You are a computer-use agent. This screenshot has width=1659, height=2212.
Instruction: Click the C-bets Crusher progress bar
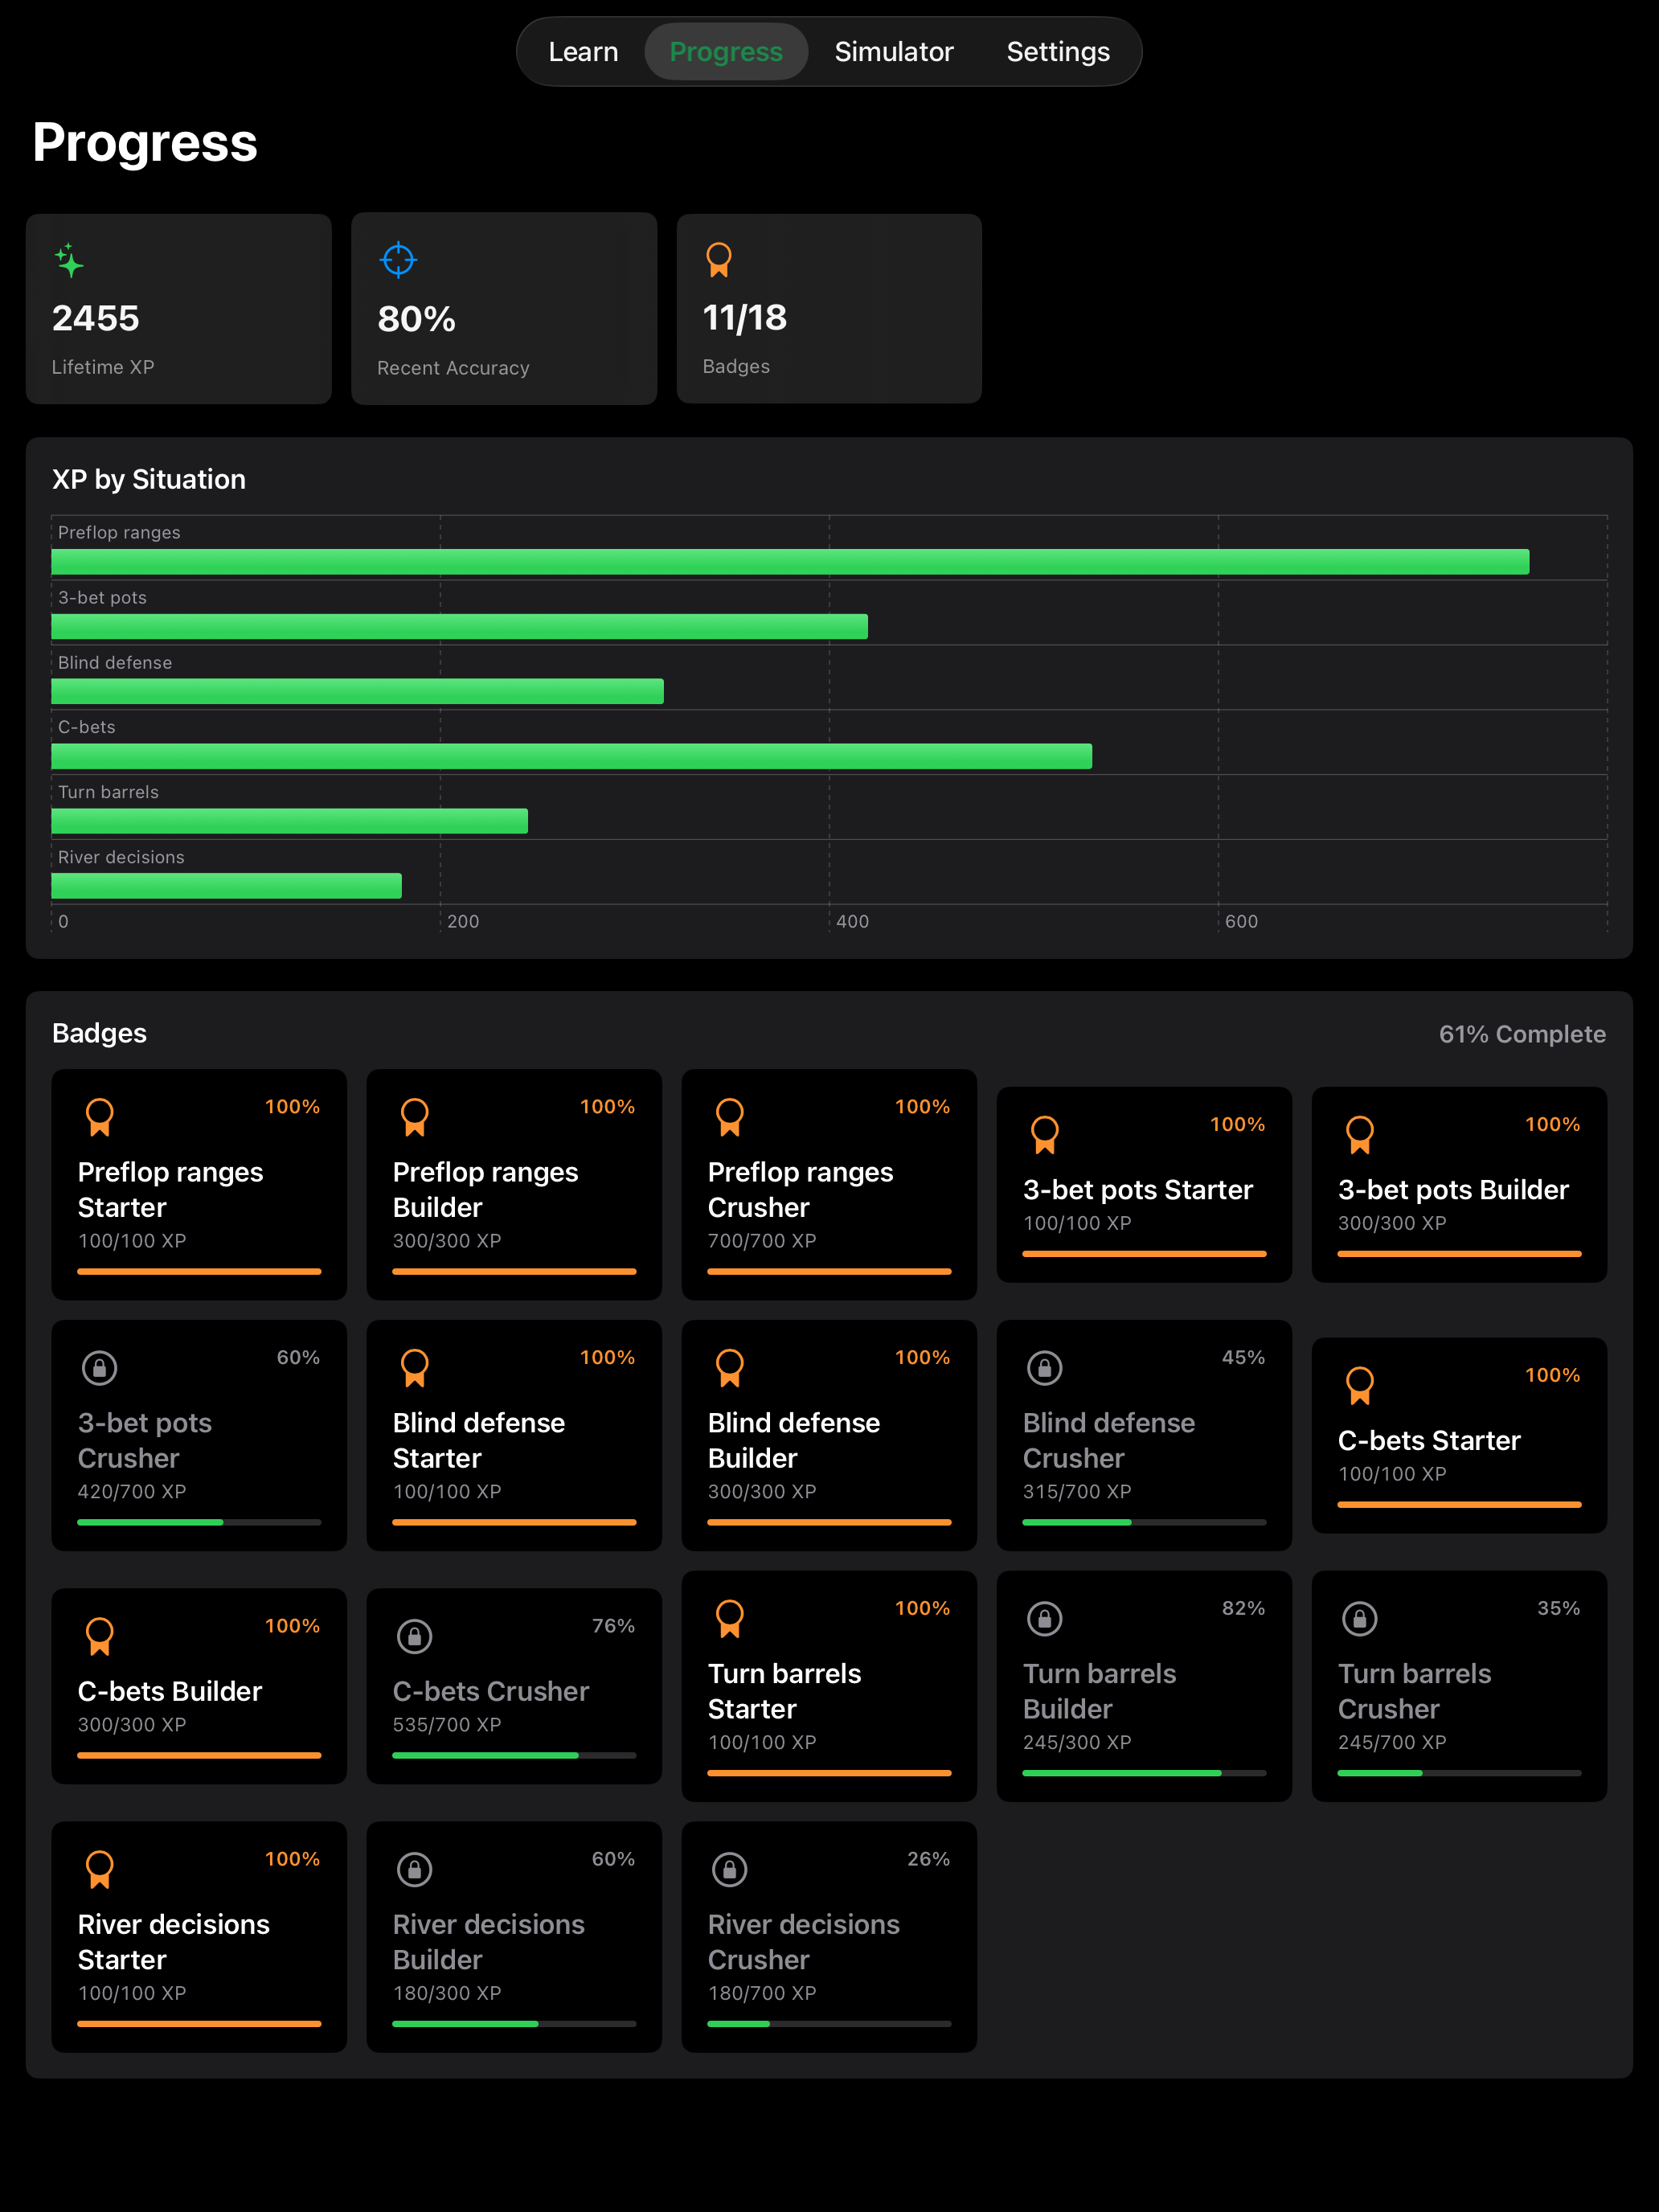pos(514,1755)
